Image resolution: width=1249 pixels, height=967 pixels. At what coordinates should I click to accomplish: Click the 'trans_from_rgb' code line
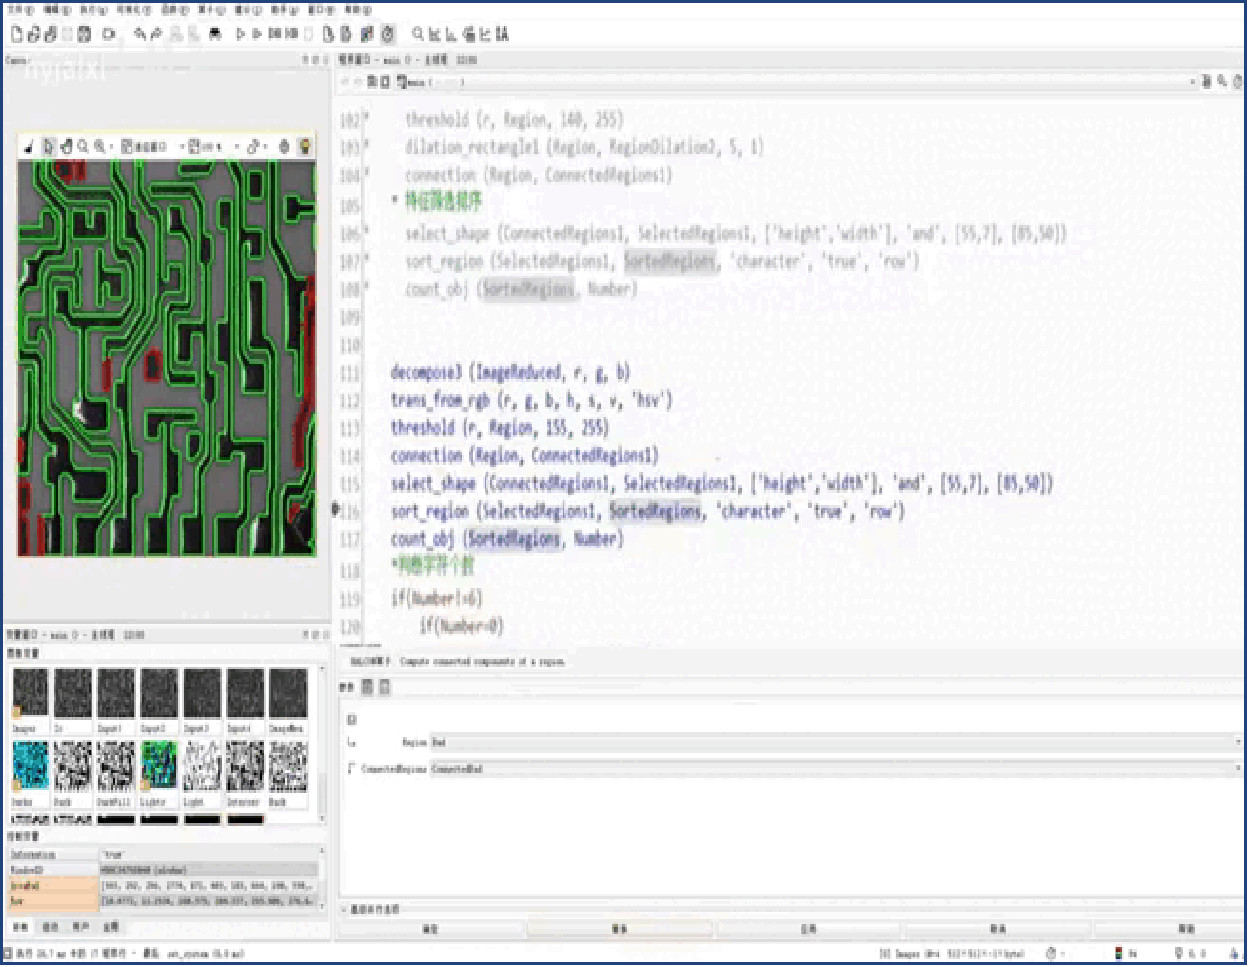(531, 401)
